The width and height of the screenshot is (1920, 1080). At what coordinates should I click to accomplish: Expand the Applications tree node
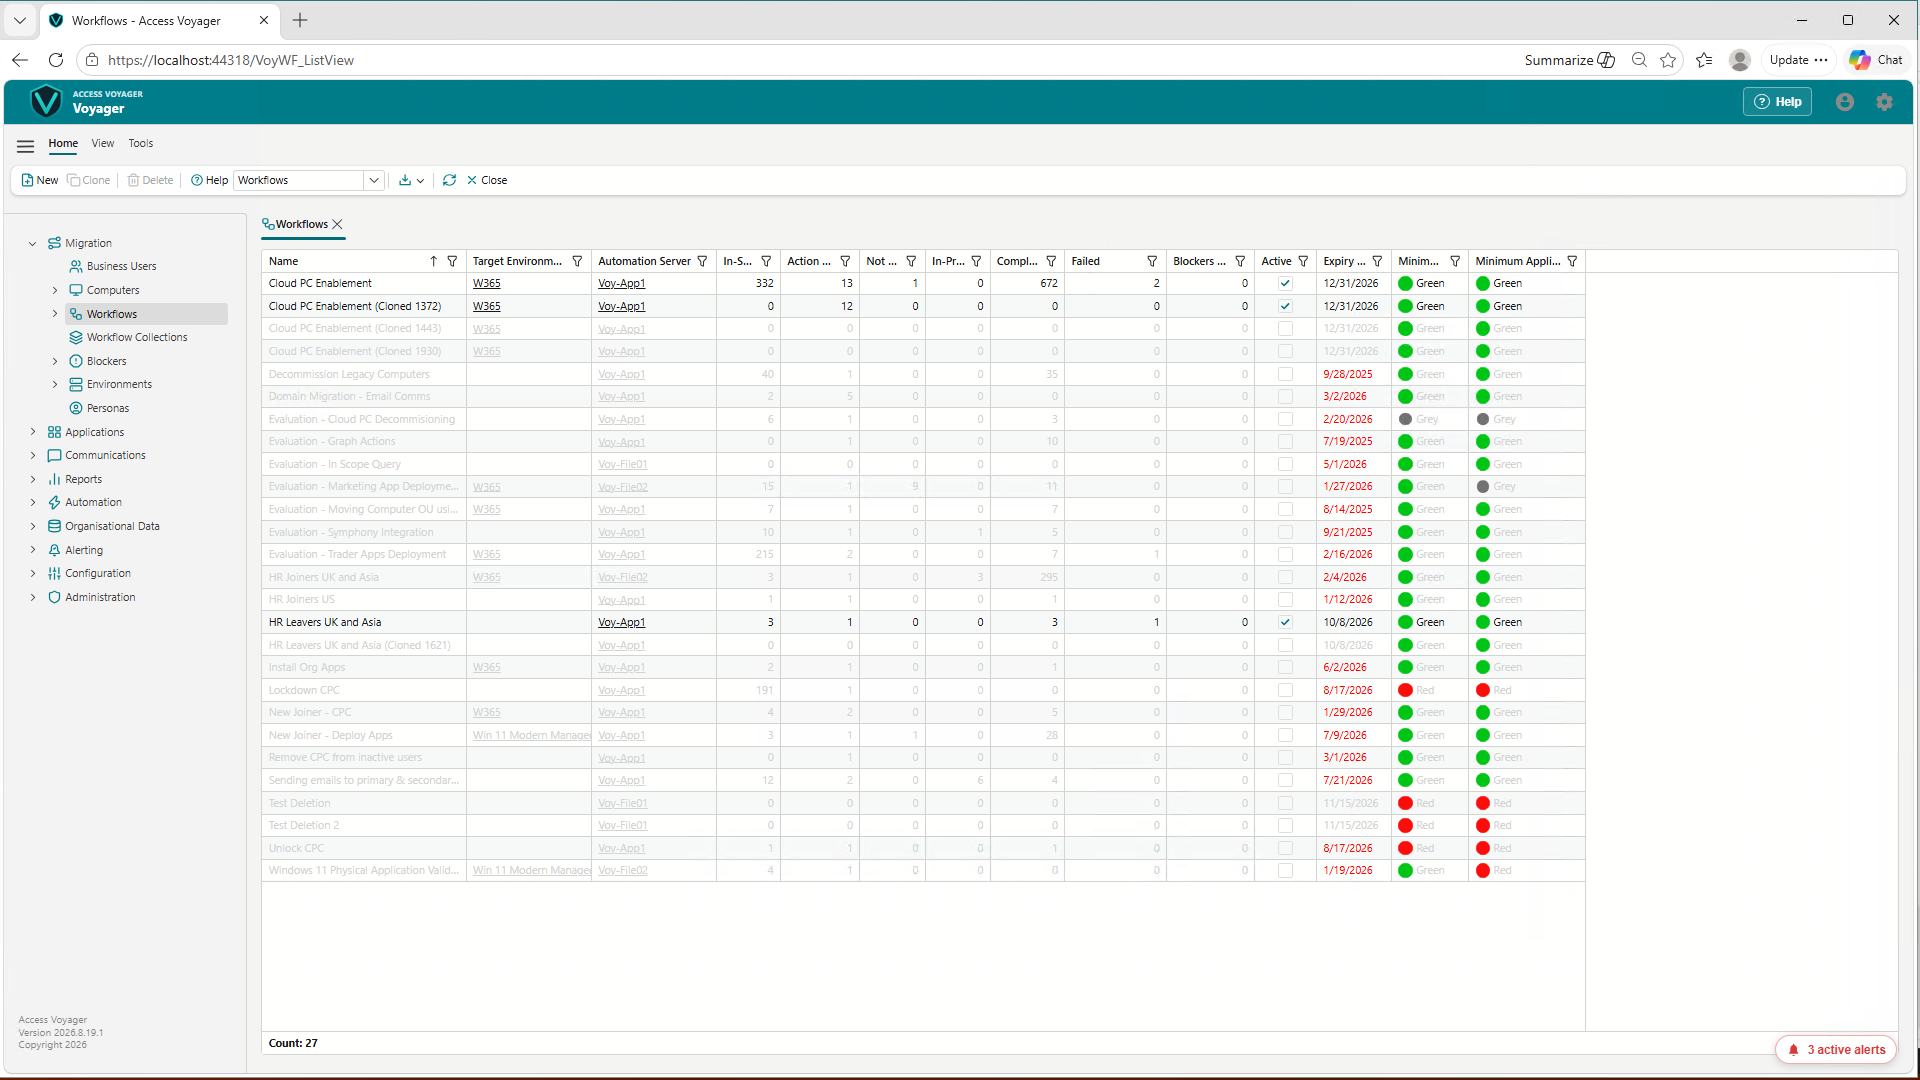(x=33, y=433)
